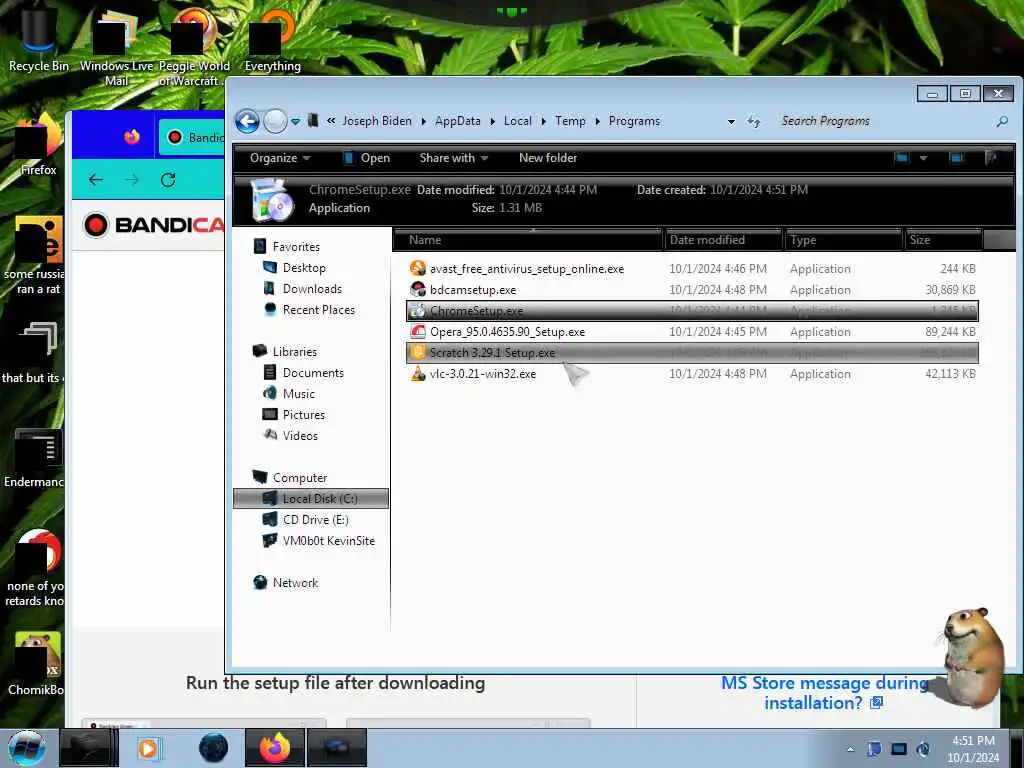Click New folder in toolbar
Viewport: 1024px width, 768px height.
pyautogui.click(x=548, y=158)
